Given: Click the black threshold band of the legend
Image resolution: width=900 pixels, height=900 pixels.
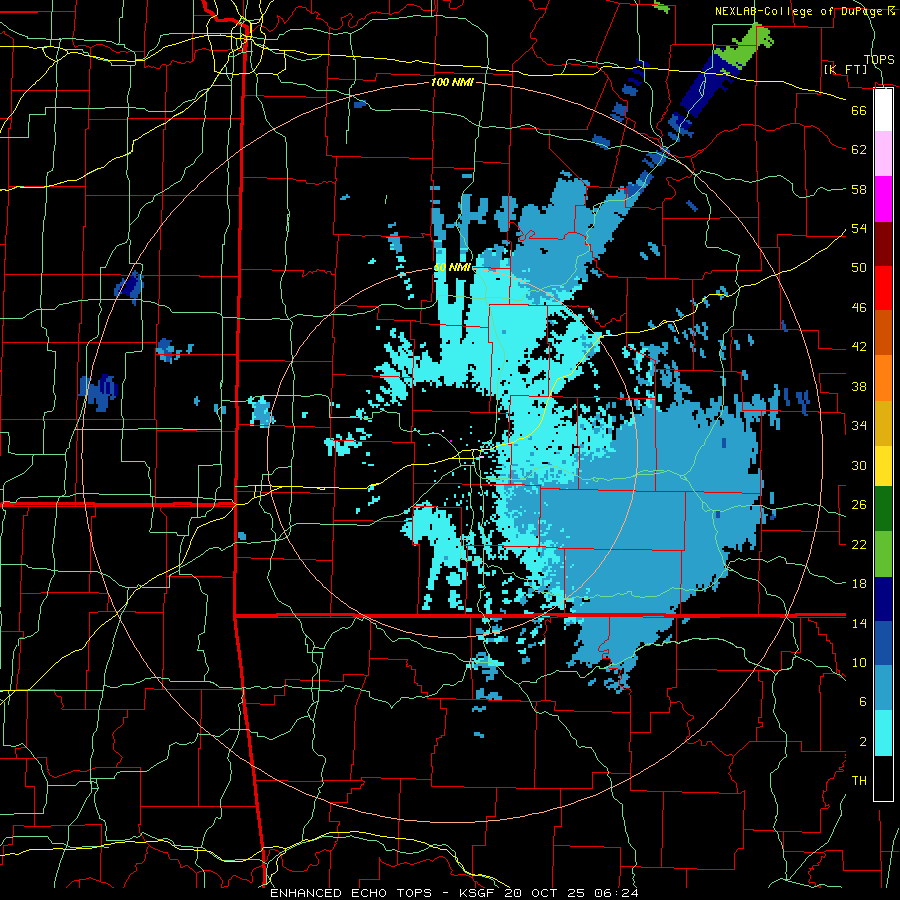Looking at the screenshot, I should point(883,778).
